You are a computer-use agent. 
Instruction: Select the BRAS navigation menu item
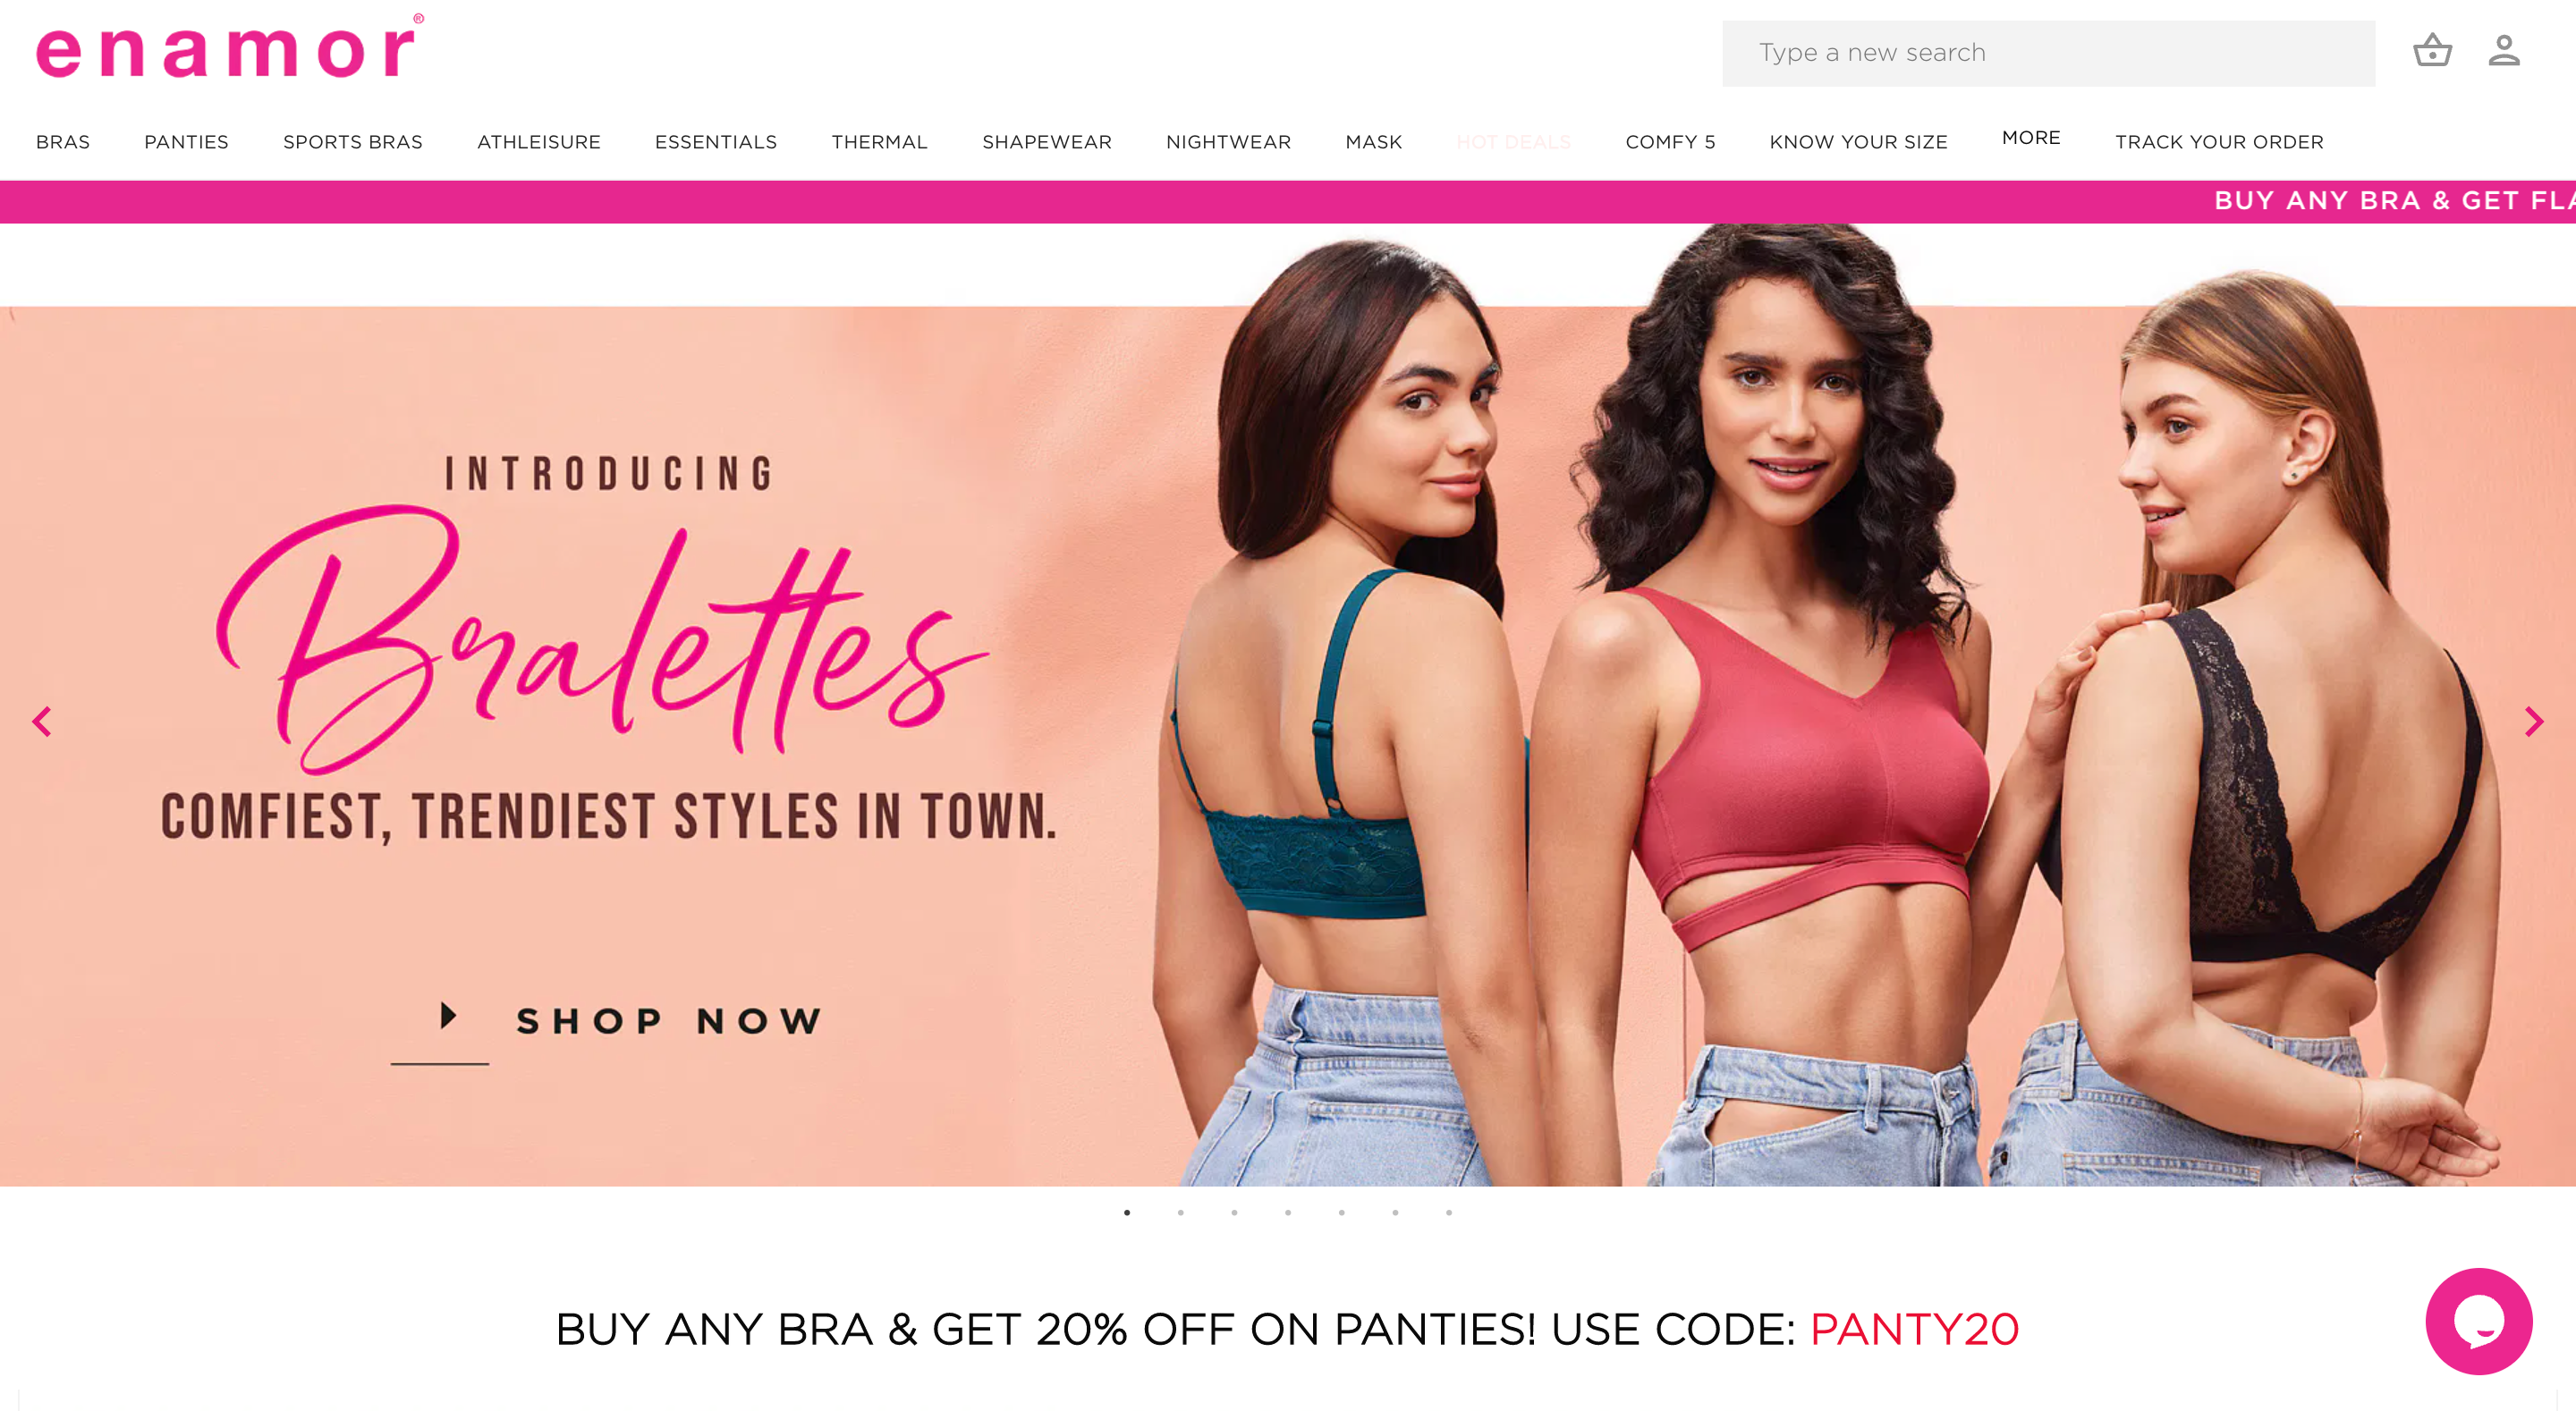61,140
